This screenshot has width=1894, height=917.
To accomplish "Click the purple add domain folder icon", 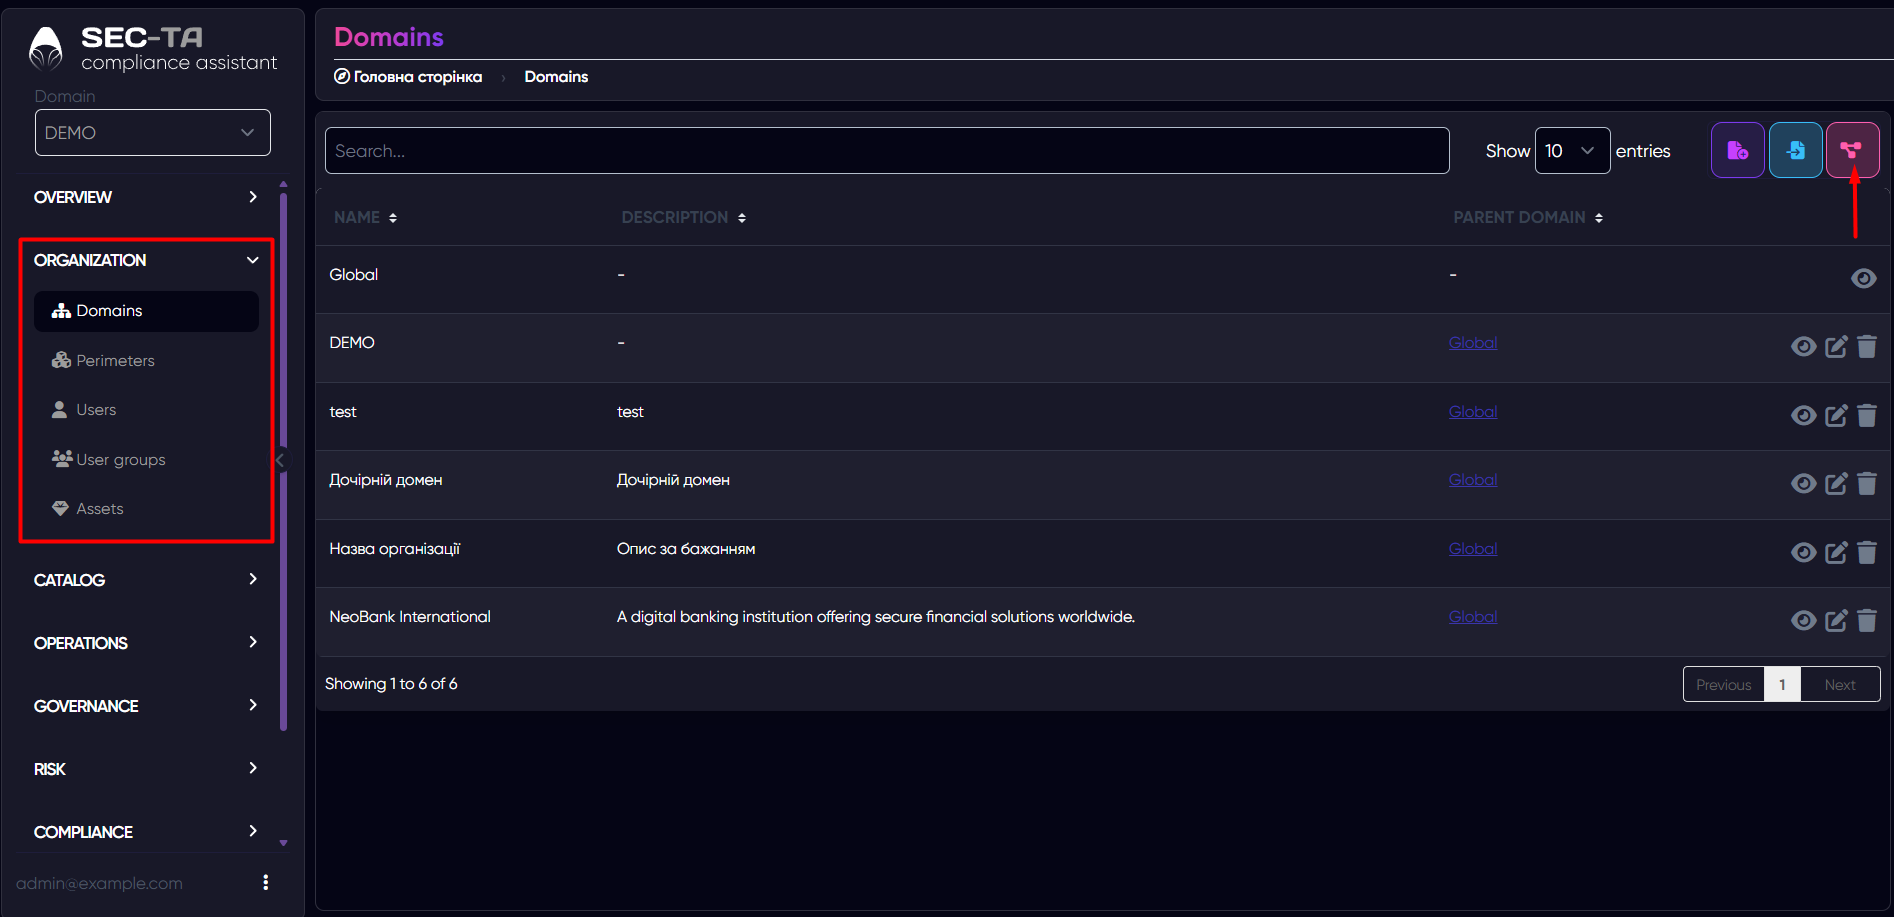I will (x=1737, y=150).
